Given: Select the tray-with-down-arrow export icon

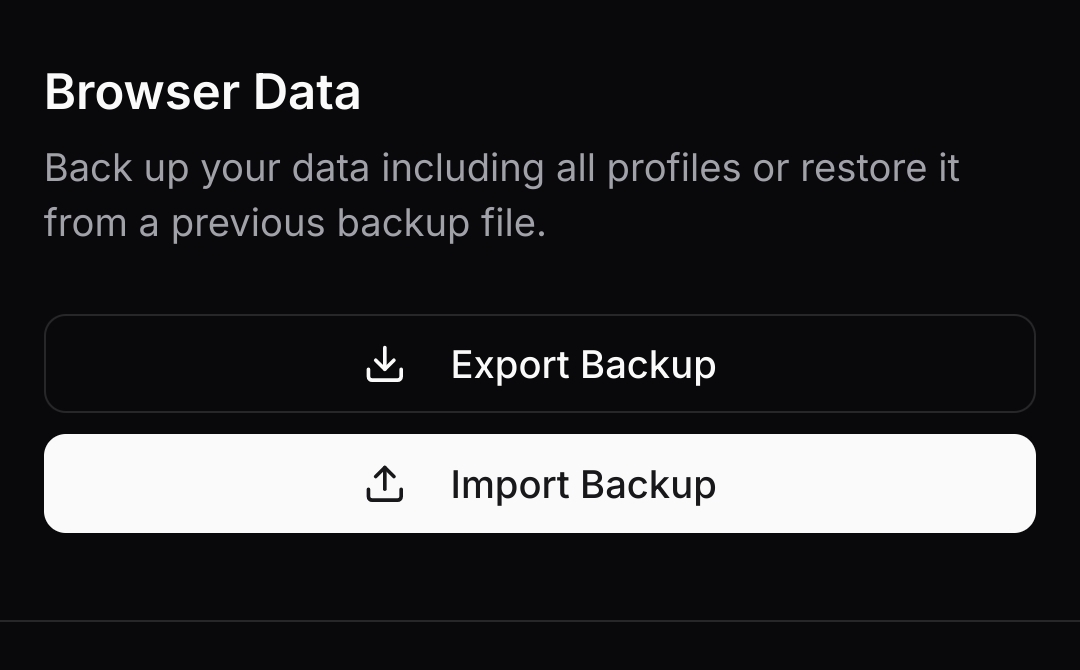Looking at the screenshot, I should [x=384, y=364].
